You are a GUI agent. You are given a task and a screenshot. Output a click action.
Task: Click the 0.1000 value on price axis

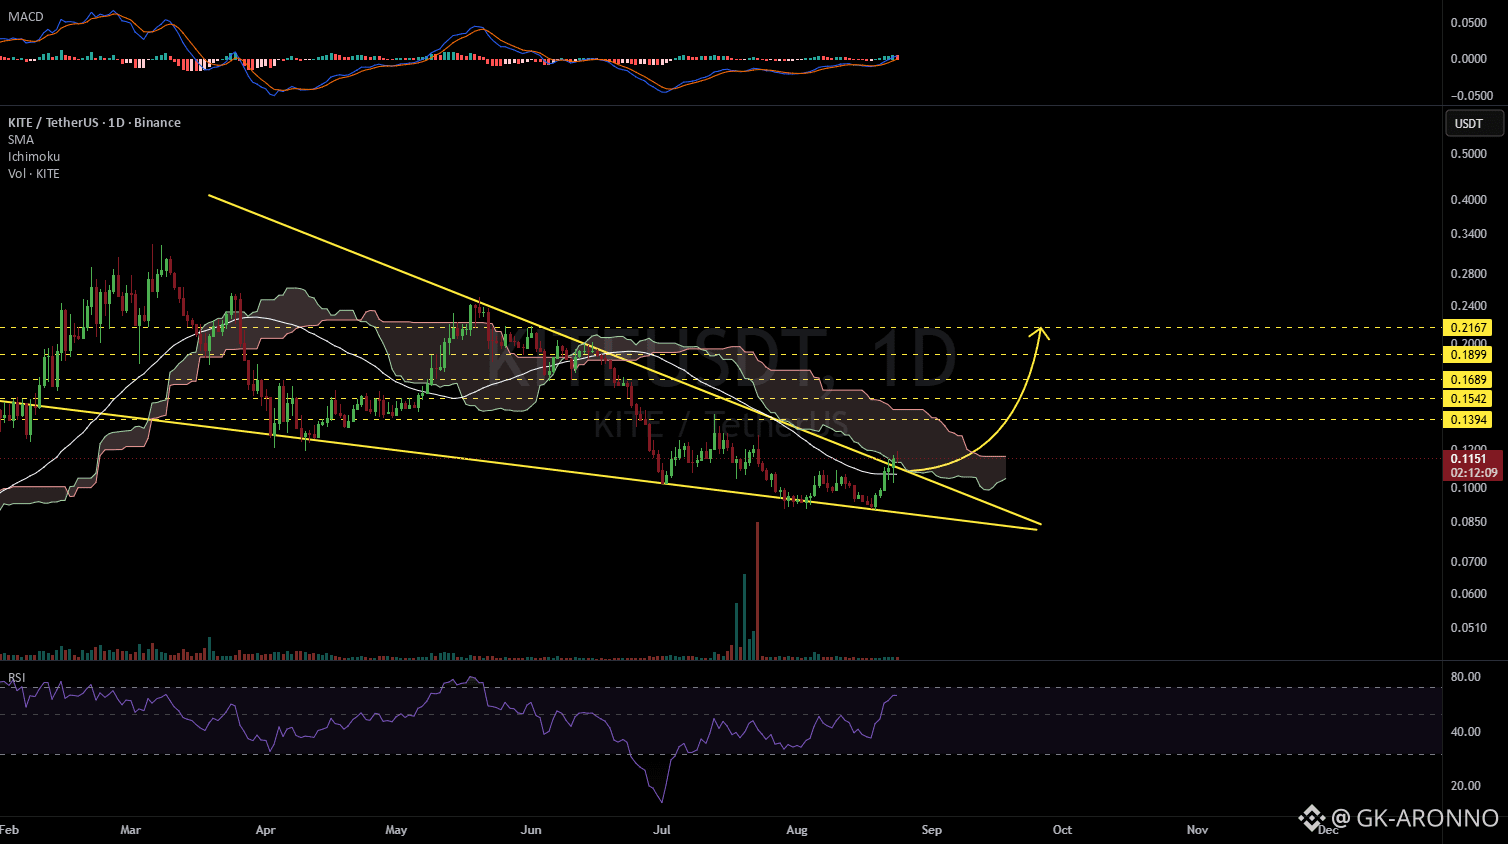tap(1469, 488)
